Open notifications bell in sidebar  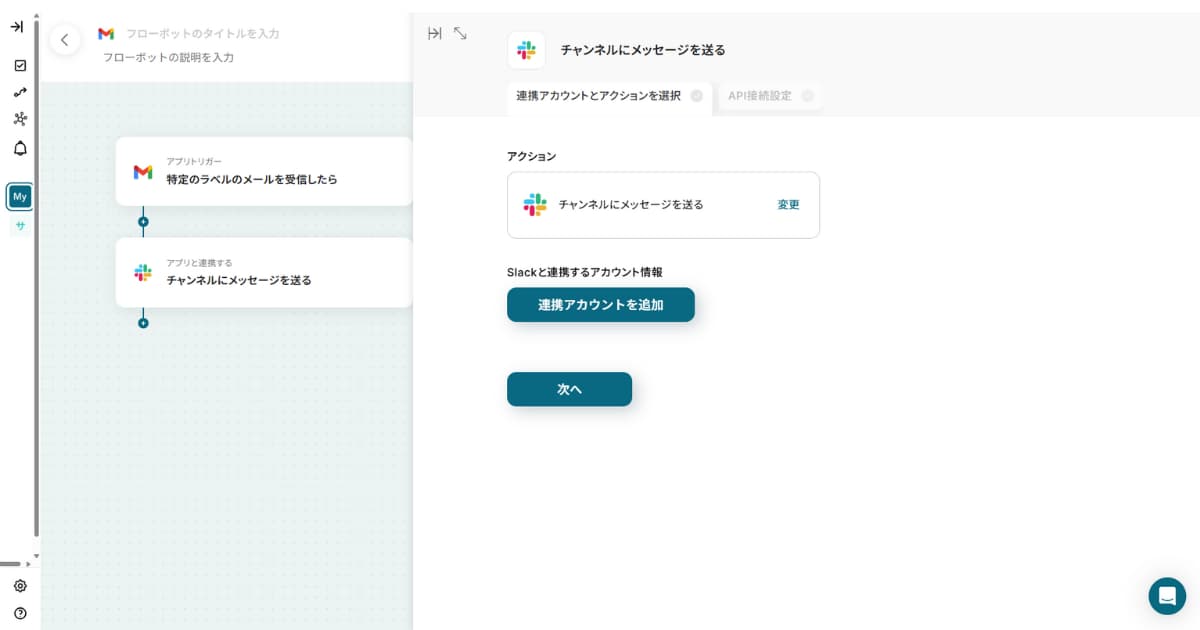click(20, 149)
